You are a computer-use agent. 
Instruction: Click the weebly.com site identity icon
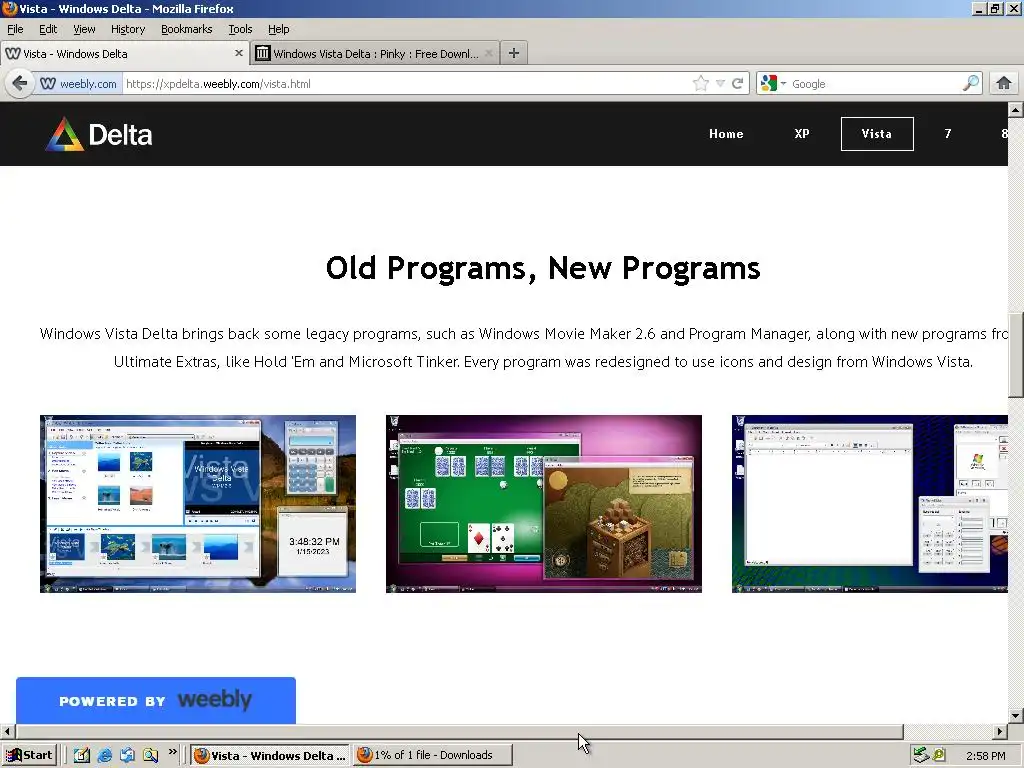79,84
